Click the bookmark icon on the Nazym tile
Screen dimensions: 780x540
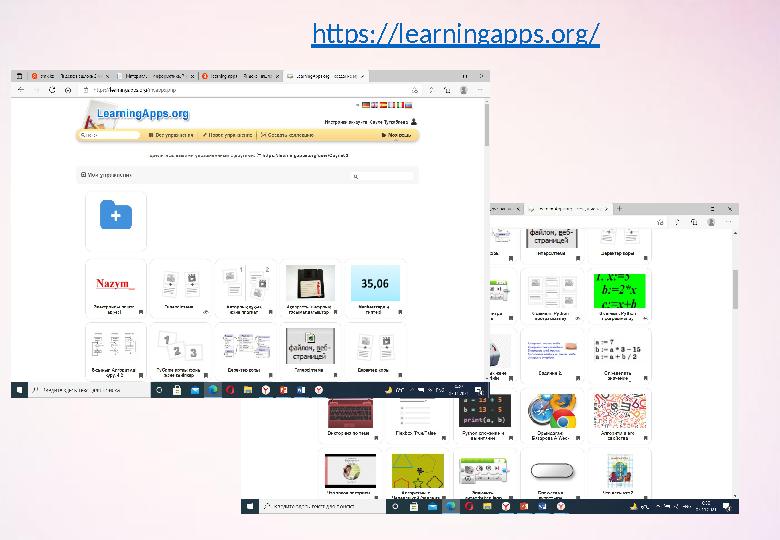coord(141,312)
